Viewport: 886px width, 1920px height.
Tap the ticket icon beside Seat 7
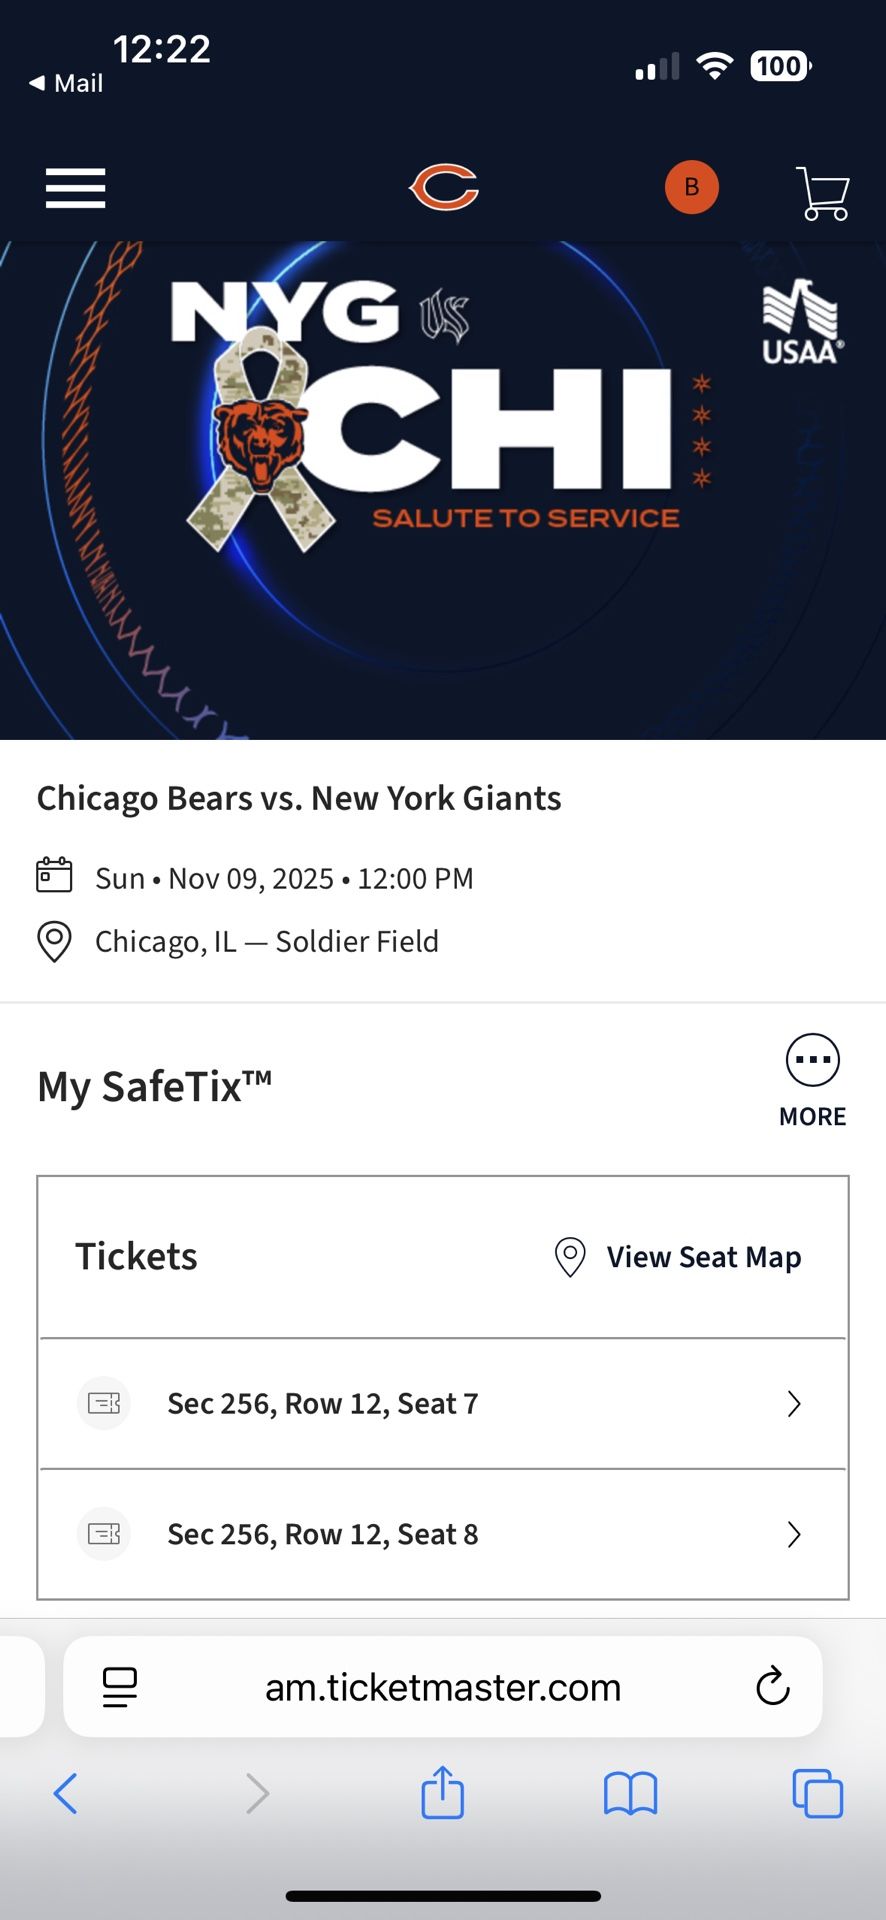(x=103, y=1403)
